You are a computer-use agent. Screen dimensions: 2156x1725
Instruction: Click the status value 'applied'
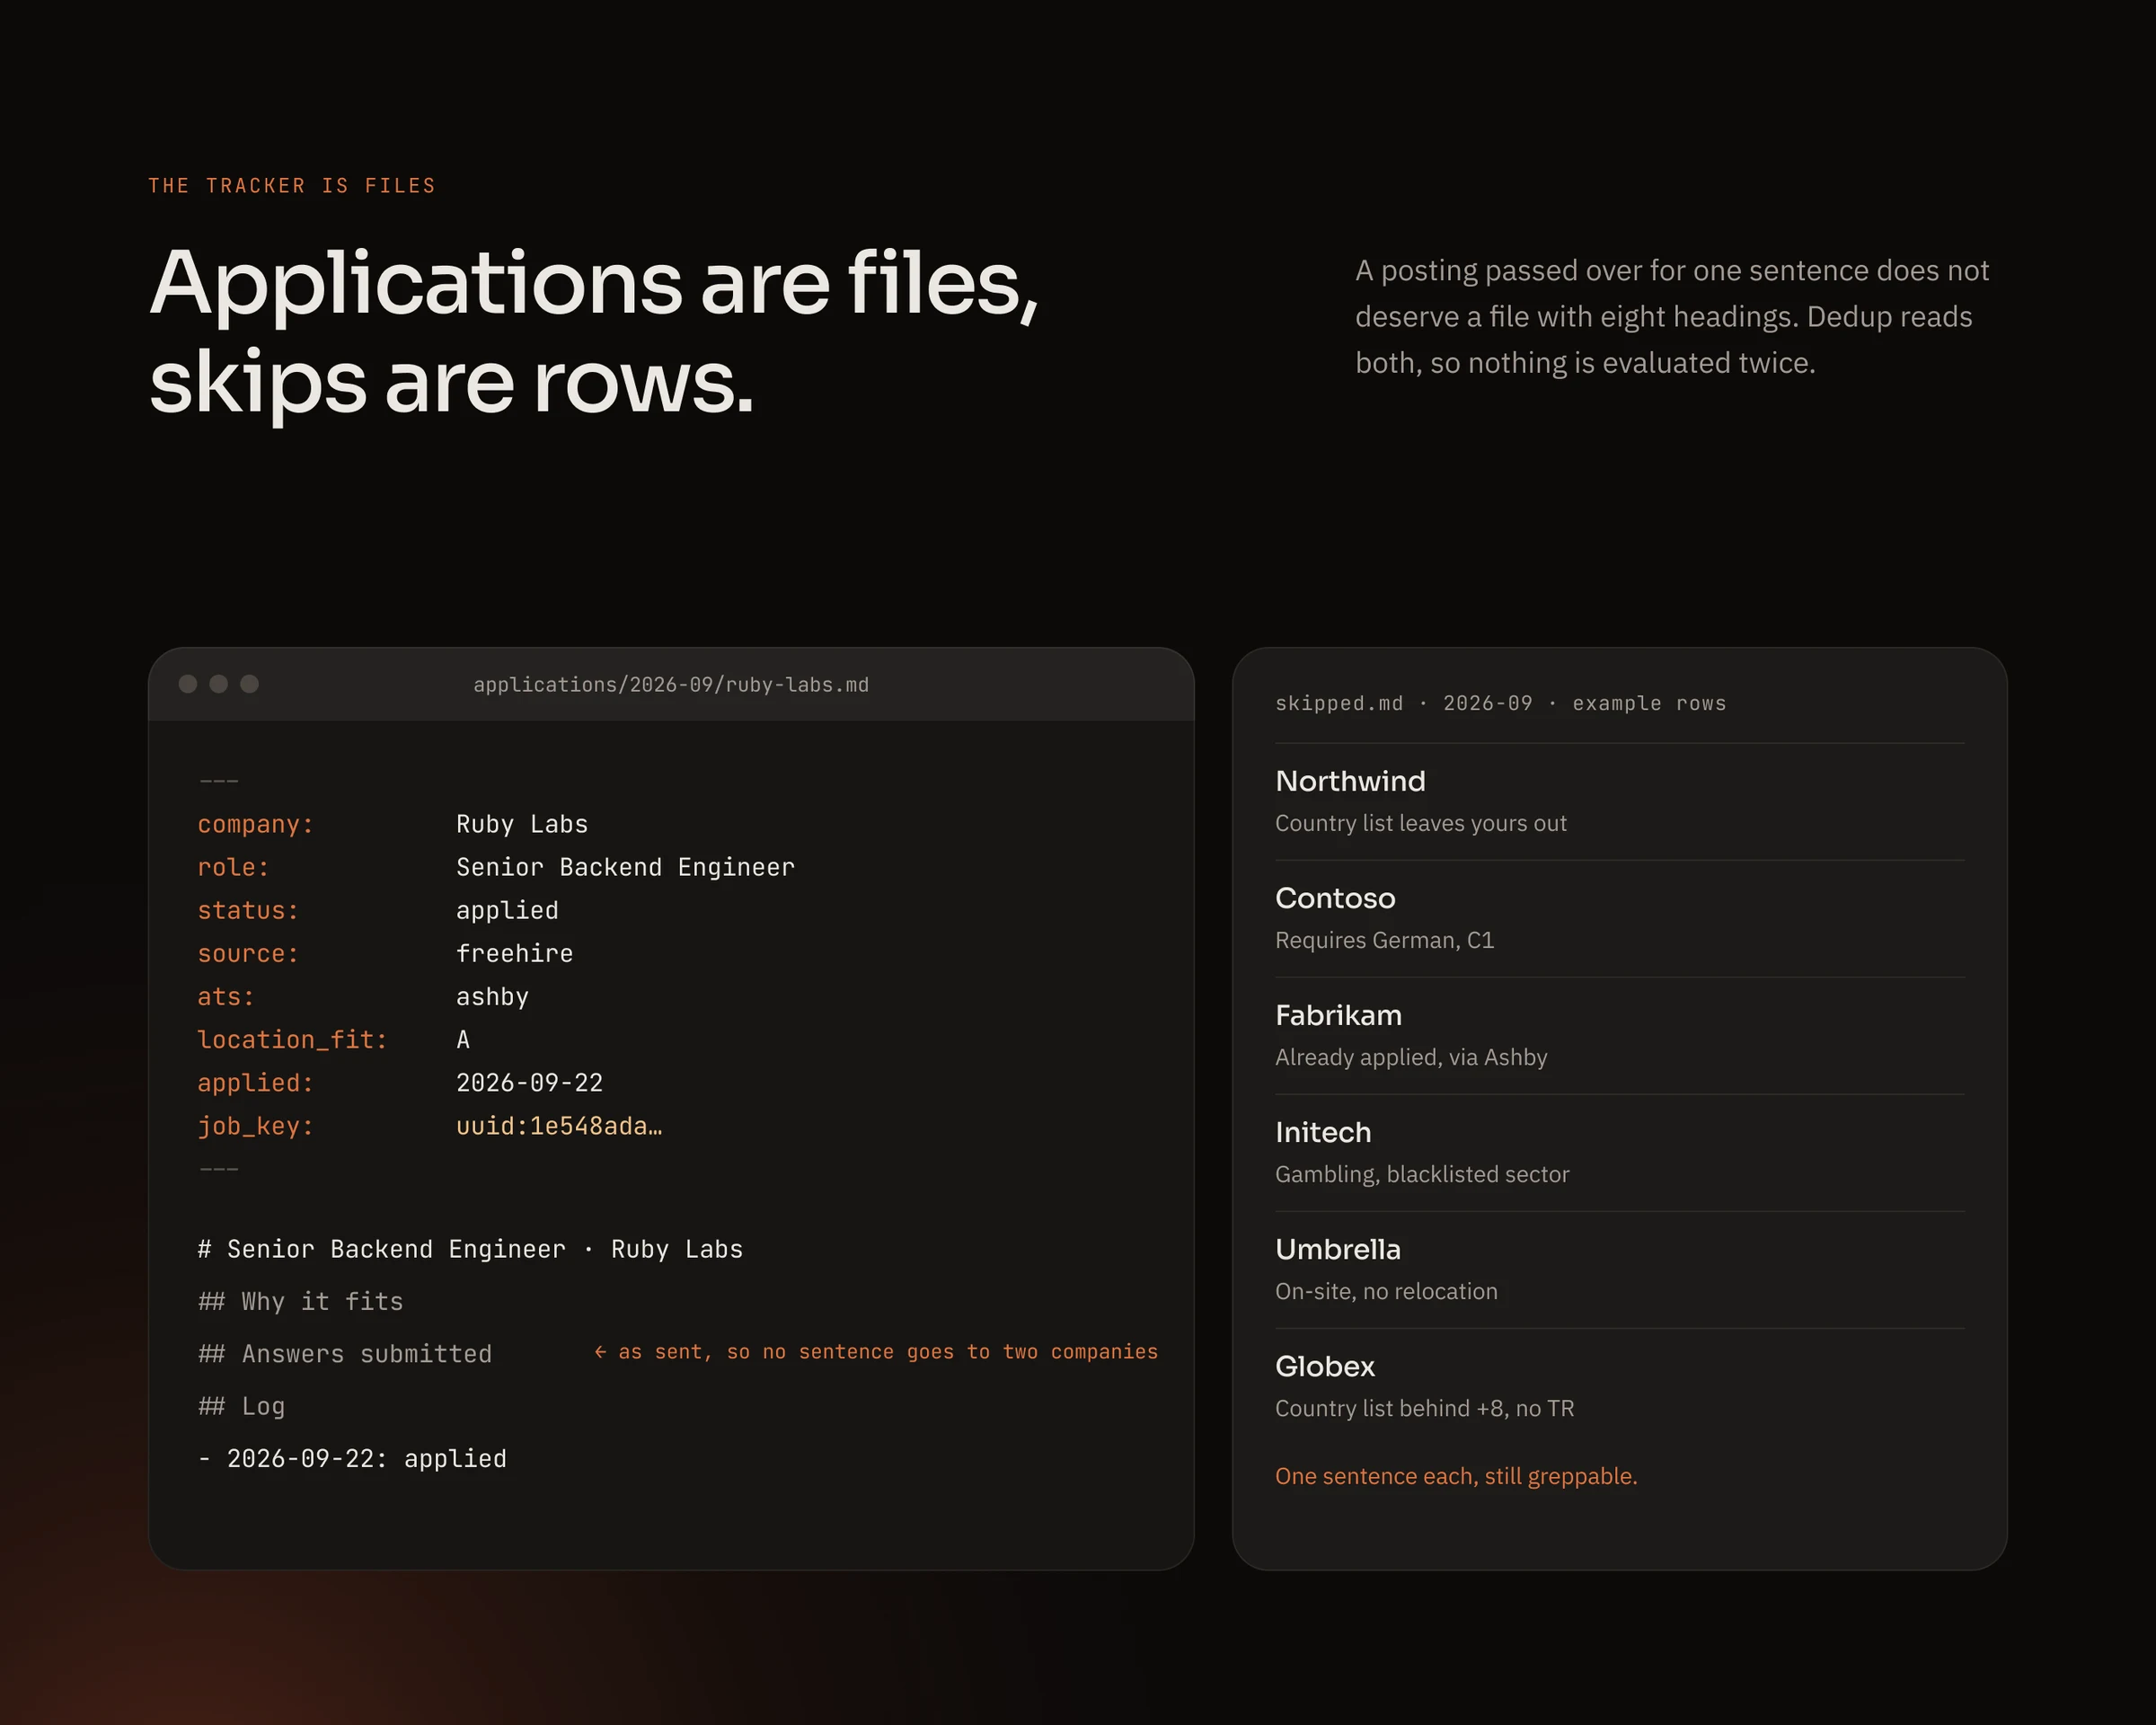coord(507,911)
